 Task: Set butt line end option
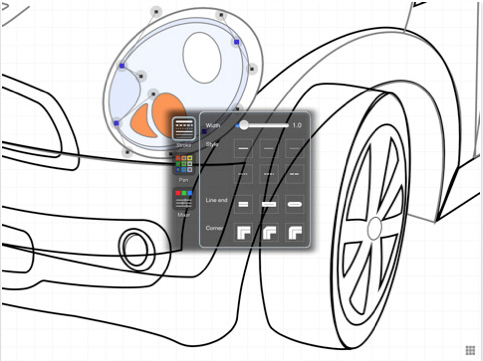pyautogui.click(x=243, y=204)
